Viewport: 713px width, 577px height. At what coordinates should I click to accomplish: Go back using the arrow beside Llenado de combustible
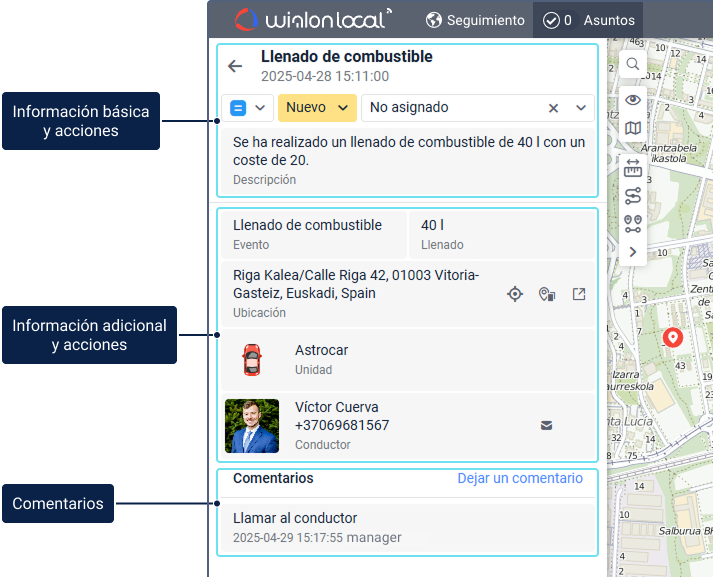(235, 67)
